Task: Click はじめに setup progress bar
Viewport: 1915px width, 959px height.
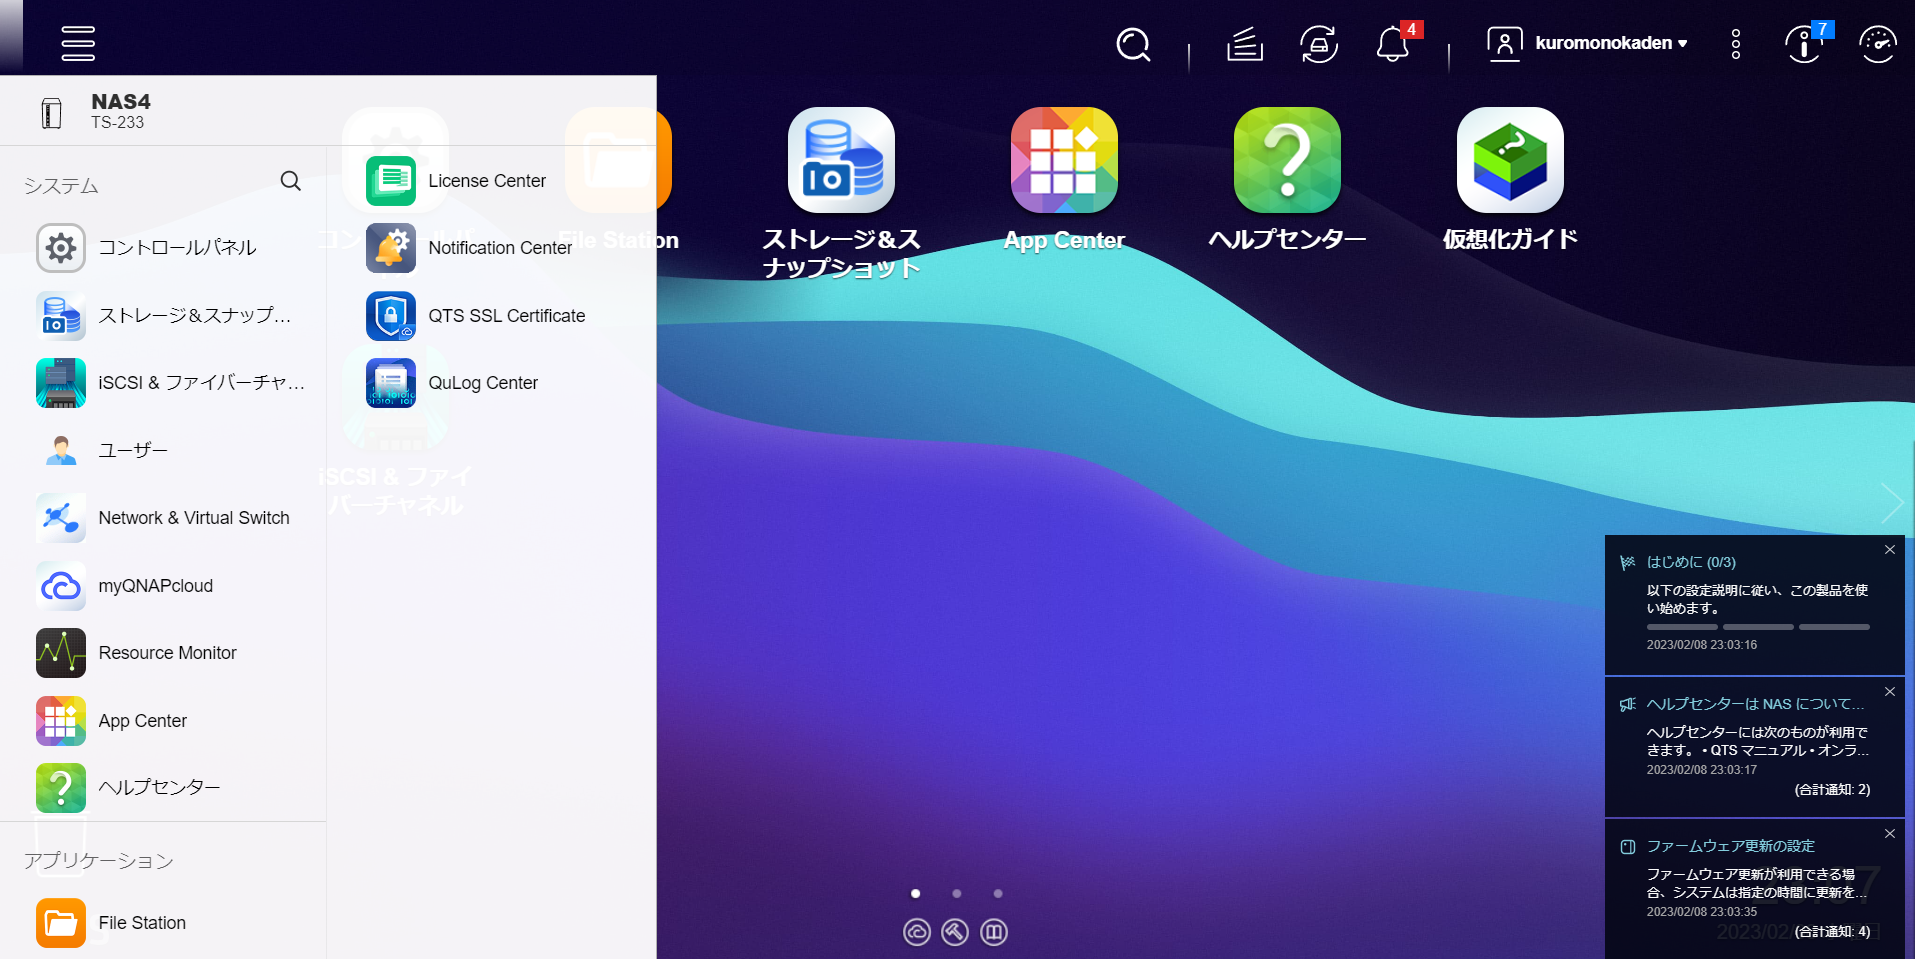Action: click(x=1758, y=627)
